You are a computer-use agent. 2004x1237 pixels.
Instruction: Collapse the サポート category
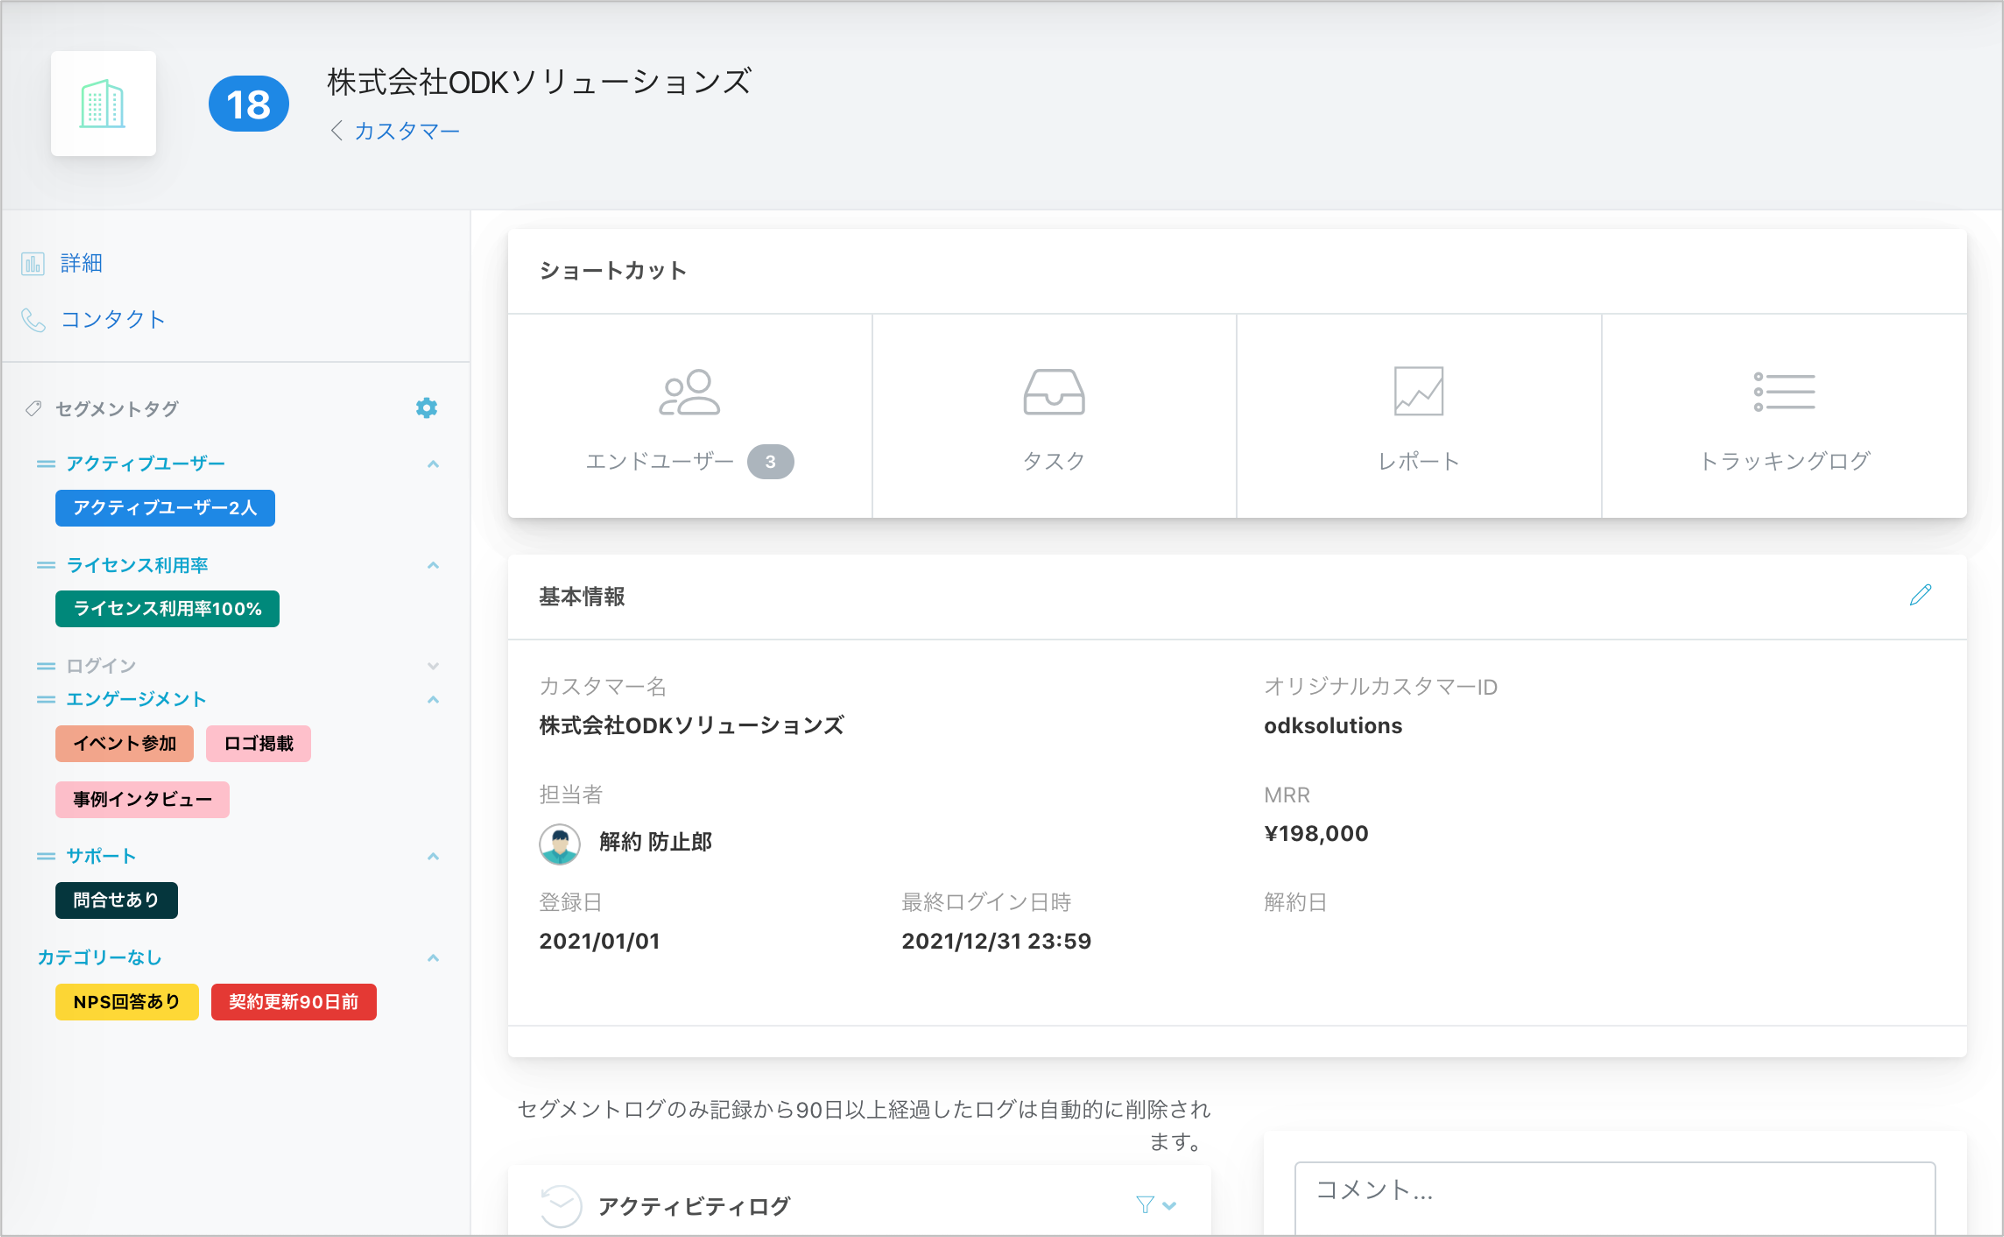click(433, 856)
